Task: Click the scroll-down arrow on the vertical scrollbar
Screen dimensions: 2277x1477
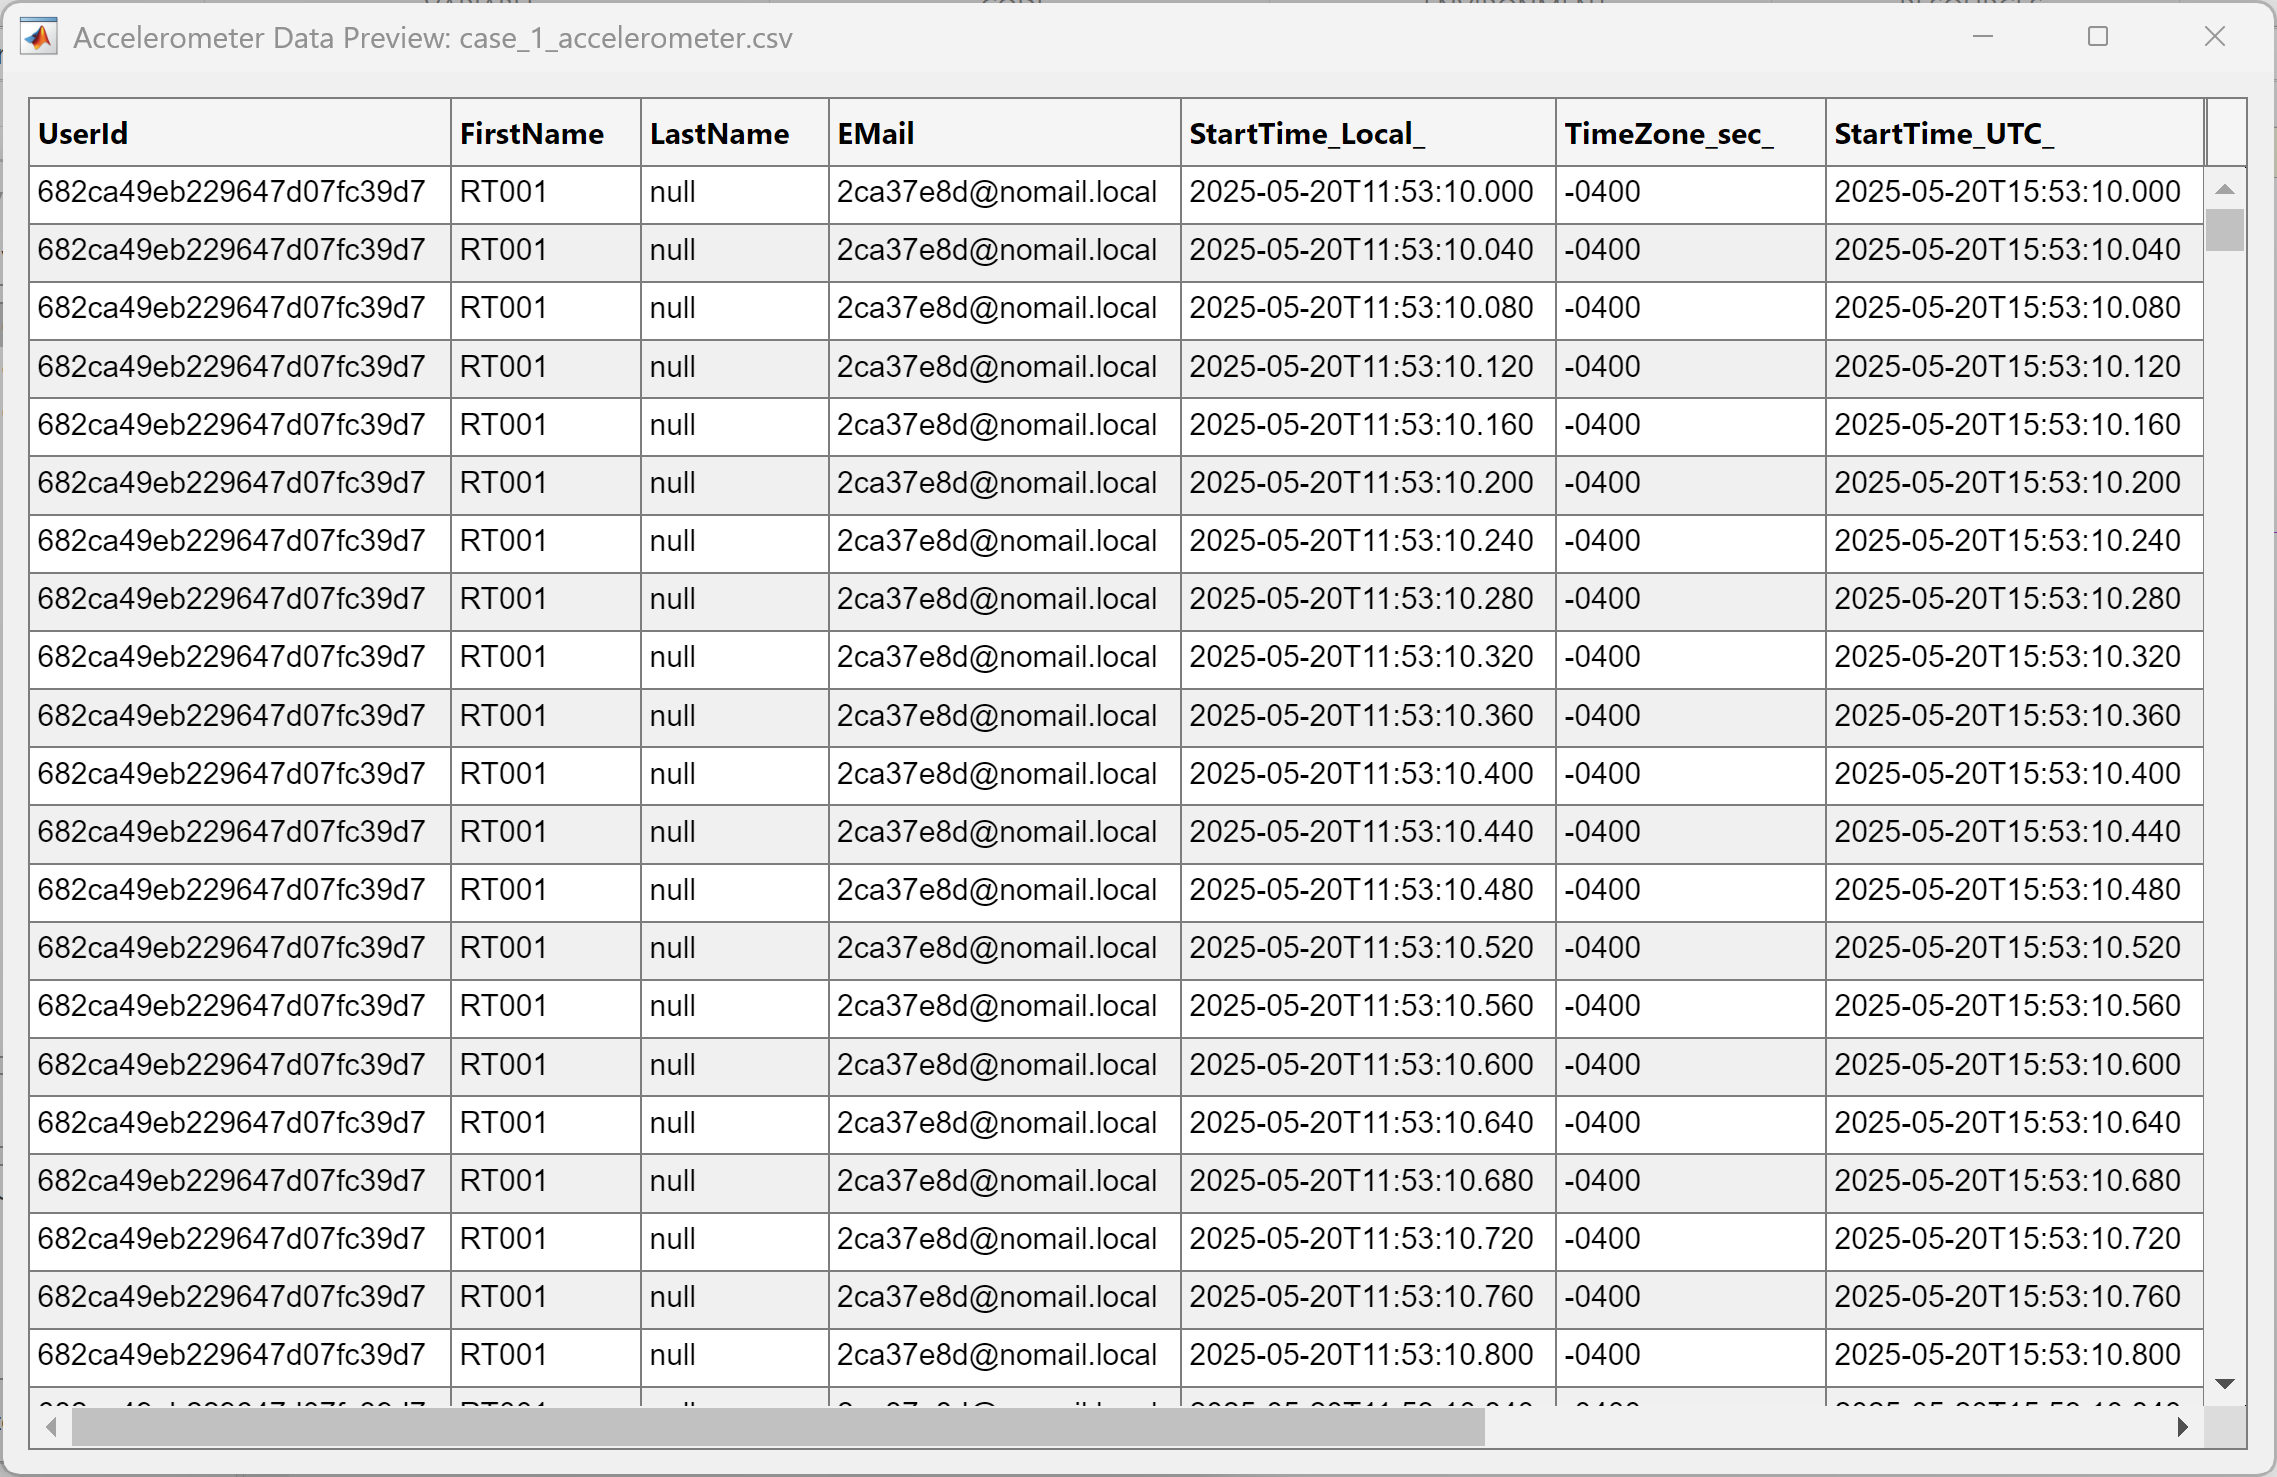Action: (x=2224, y=1384)
